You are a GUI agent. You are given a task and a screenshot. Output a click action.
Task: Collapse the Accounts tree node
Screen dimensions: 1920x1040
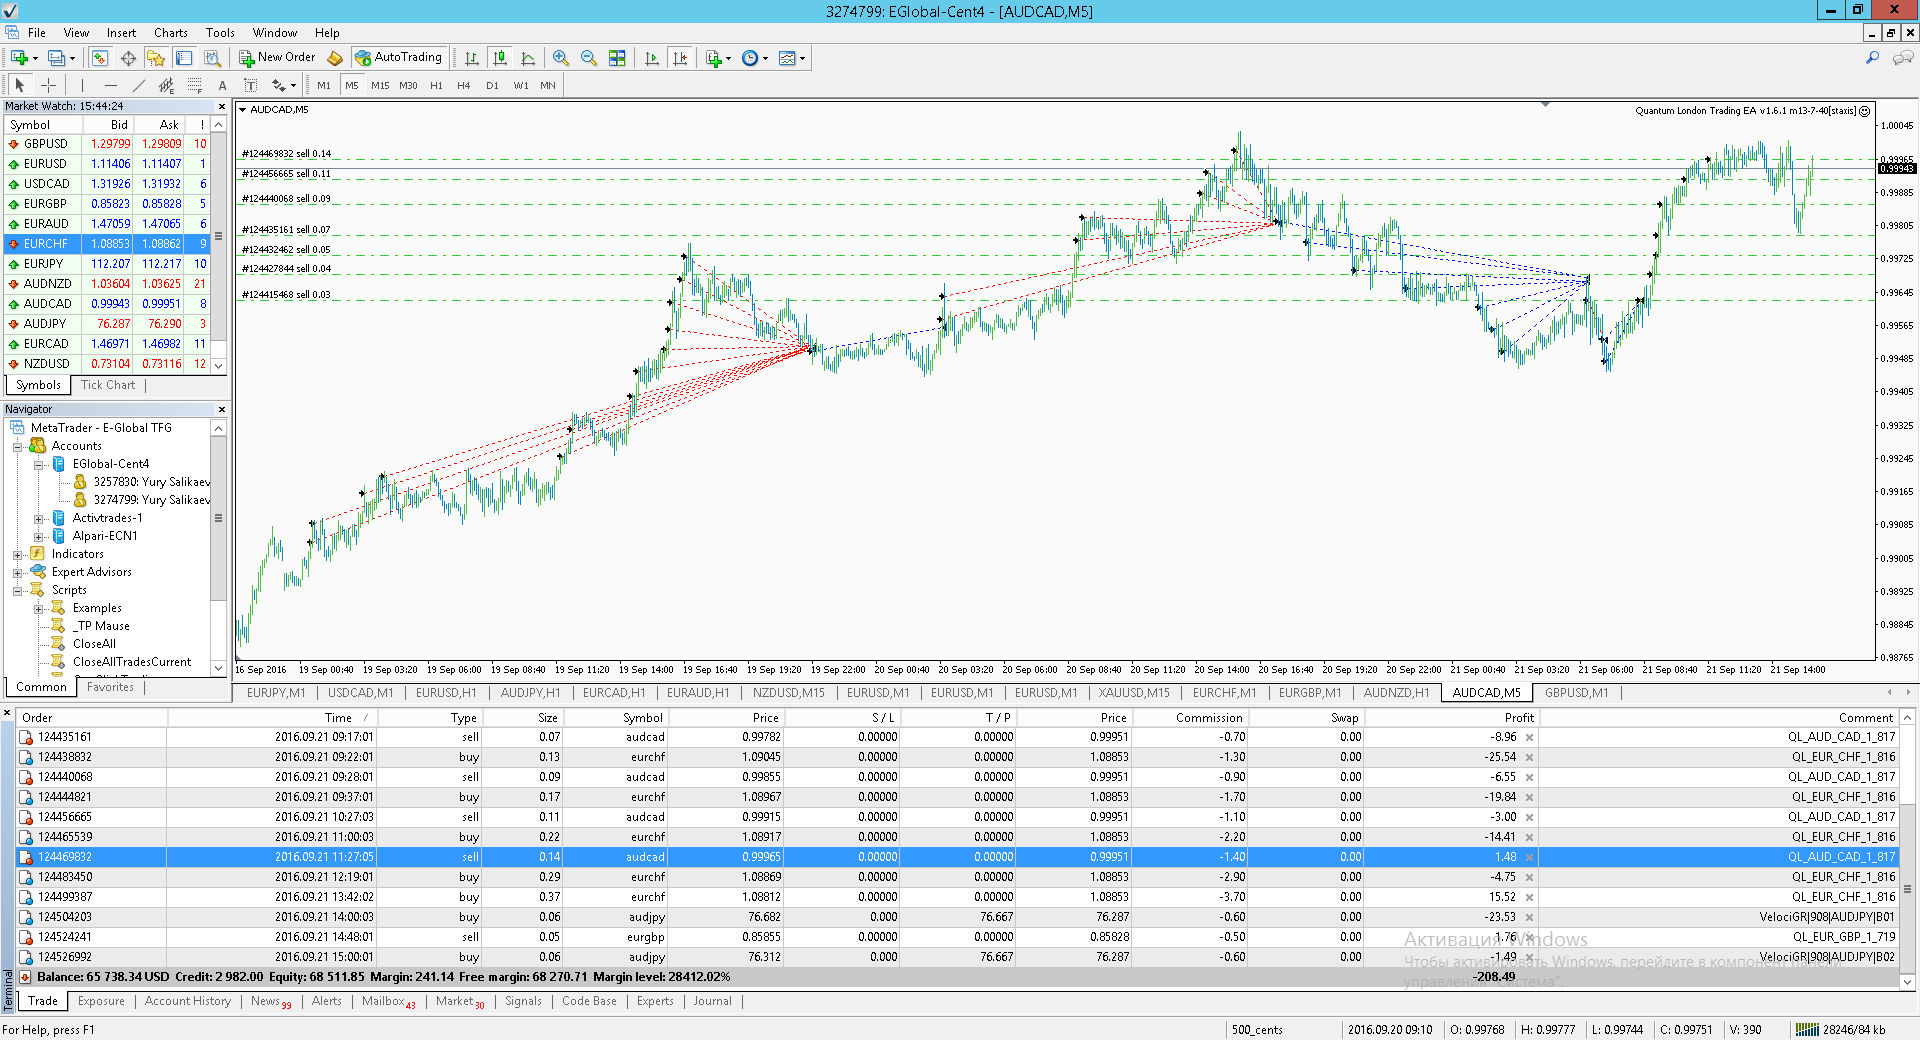click(x=17, y=446)
